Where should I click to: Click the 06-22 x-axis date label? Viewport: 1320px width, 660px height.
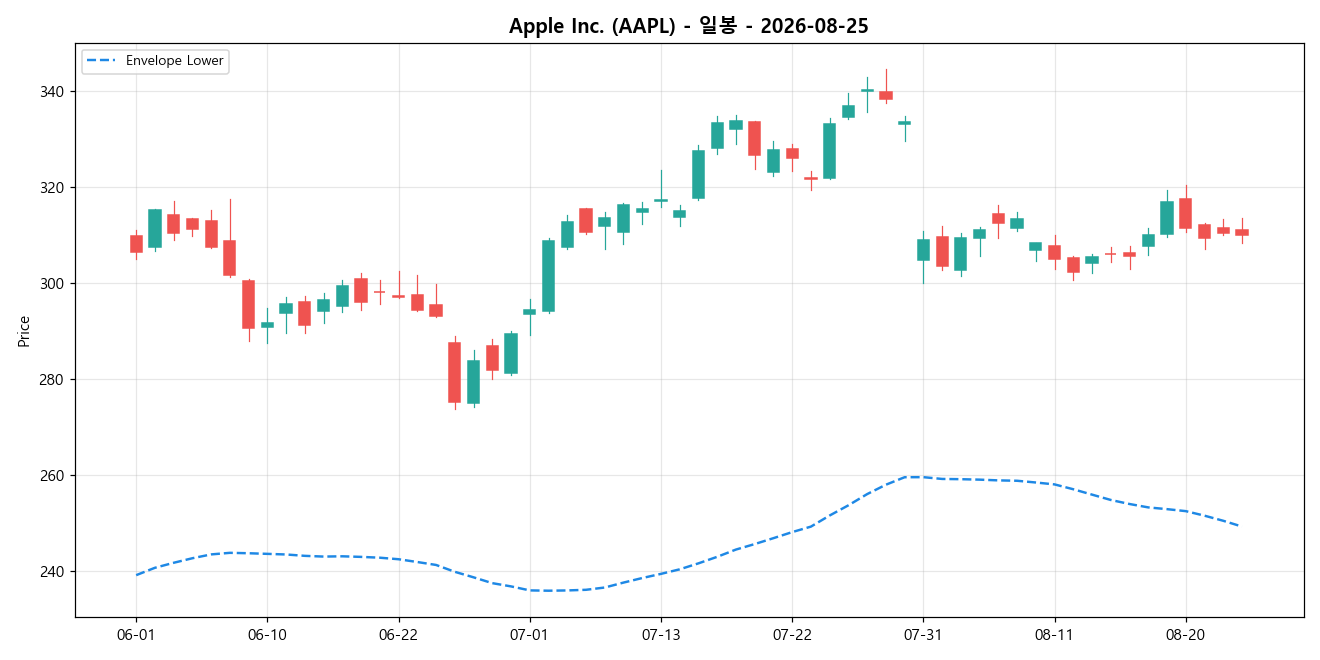[398, 635]
